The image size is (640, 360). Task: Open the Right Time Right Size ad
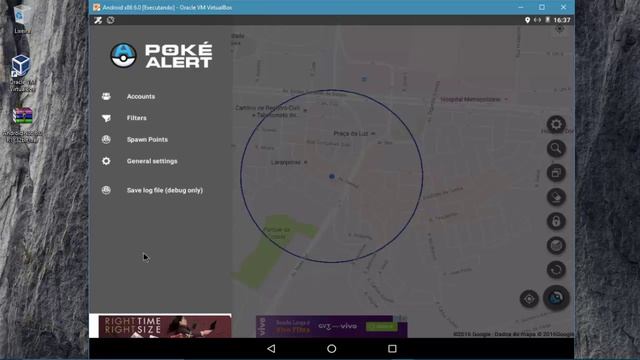[x=165, y=327]
